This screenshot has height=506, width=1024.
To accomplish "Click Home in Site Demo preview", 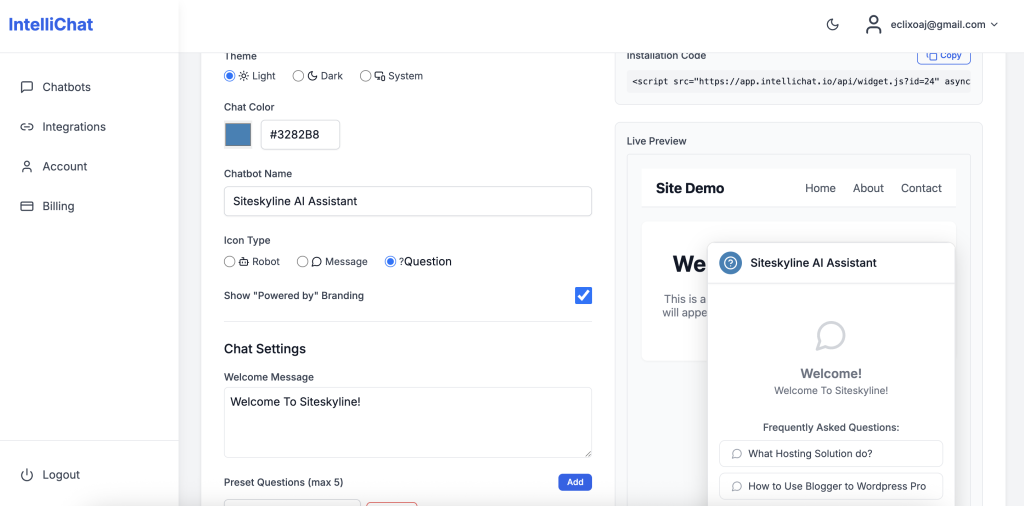I will [x=820, y=188].
